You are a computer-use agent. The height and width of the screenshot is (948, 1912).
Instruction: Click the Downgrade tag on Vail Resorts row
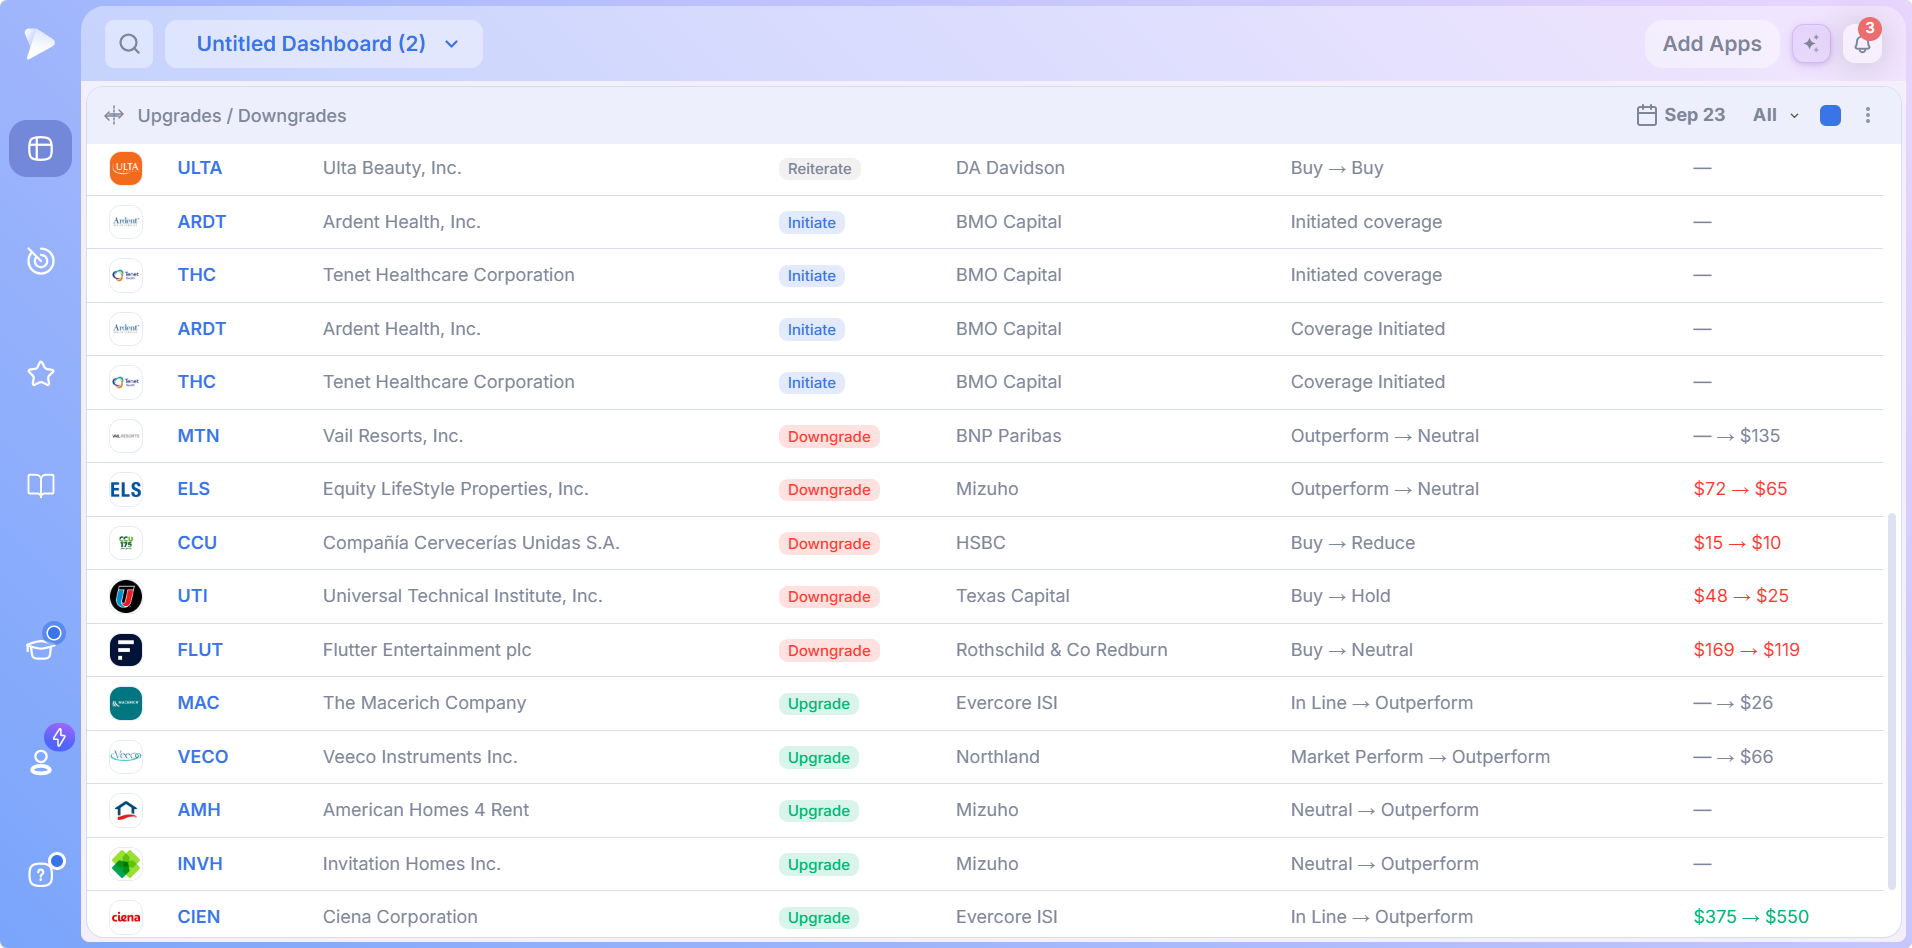pos(829,437)
